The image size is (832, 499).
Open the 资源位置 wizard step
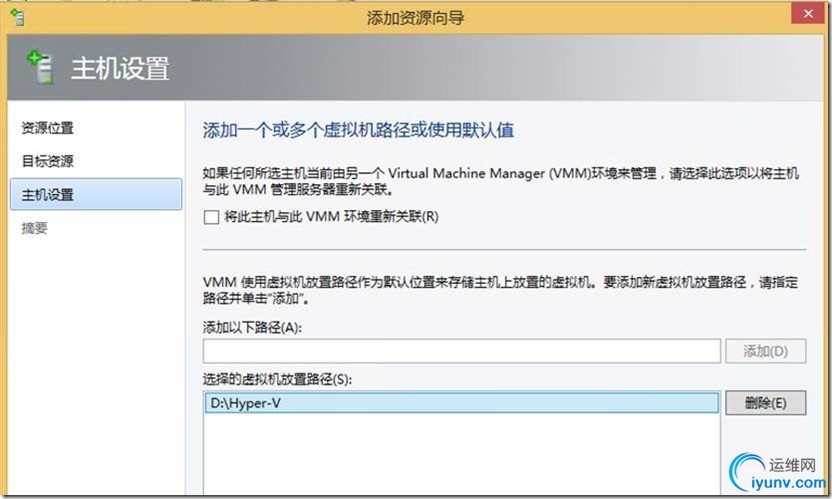click(47, 128)
